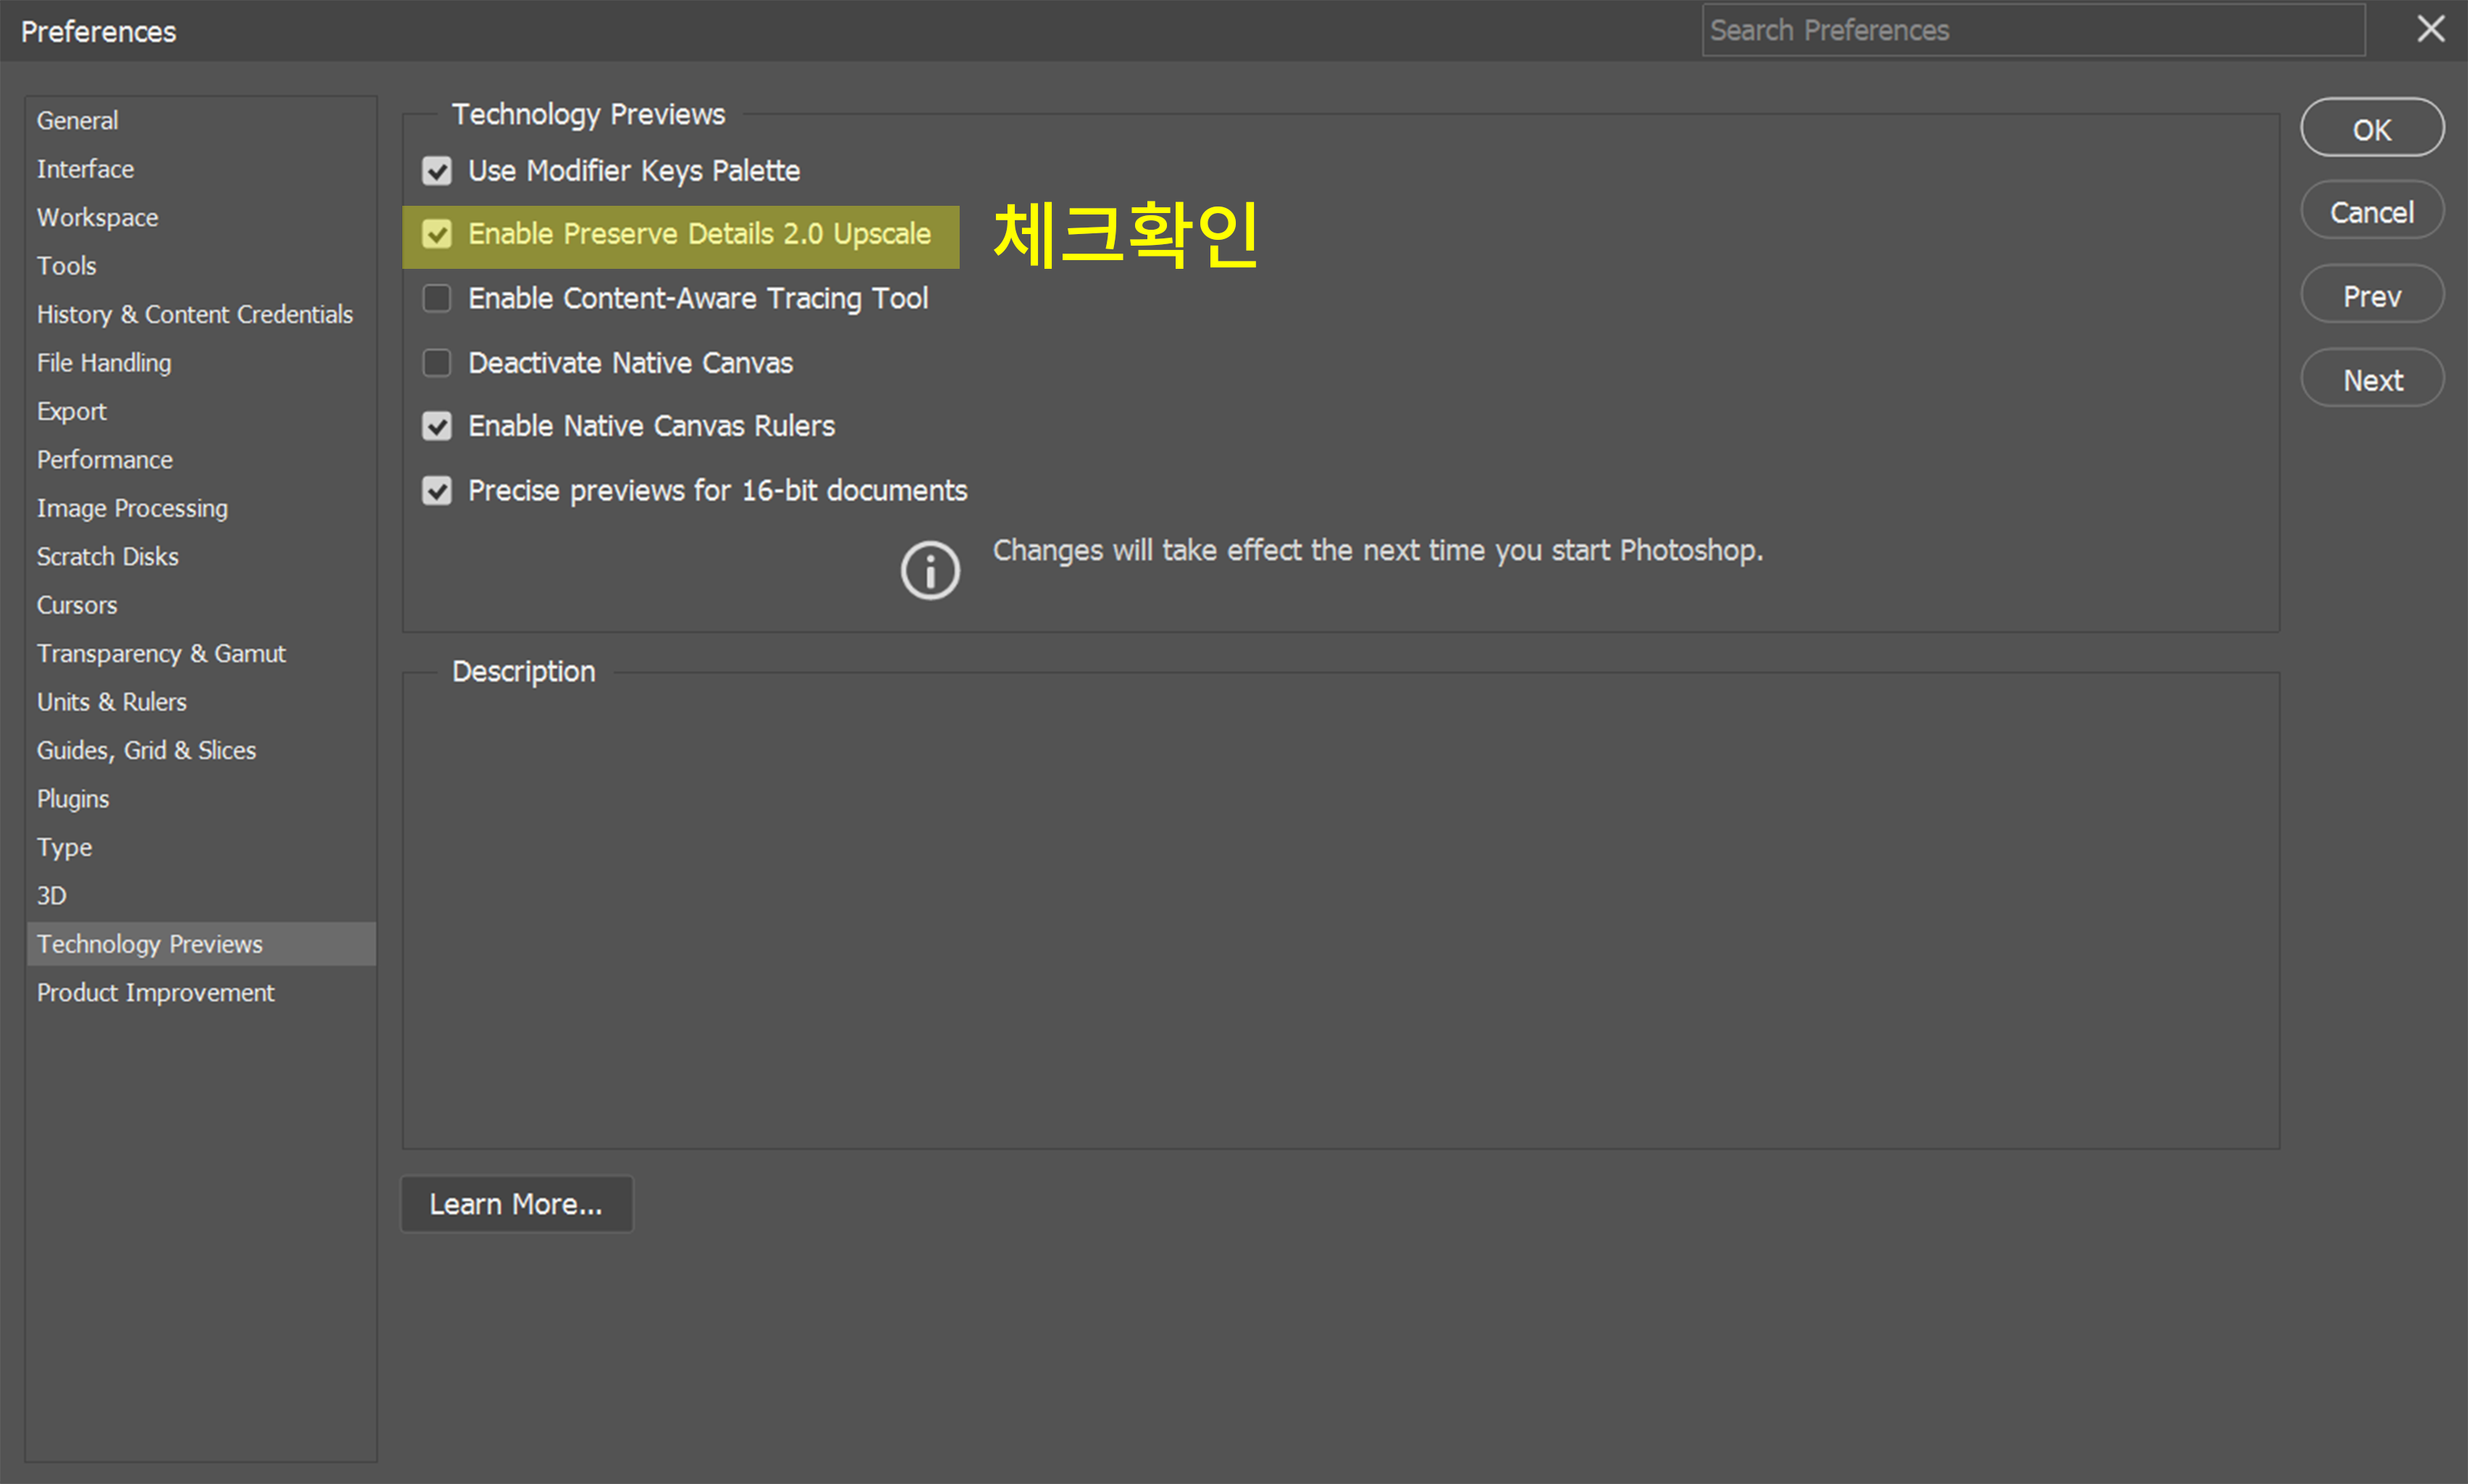Switch to Interface preferences
The height and width of the screenshot is (1484, 2468).
pos(86,169)
